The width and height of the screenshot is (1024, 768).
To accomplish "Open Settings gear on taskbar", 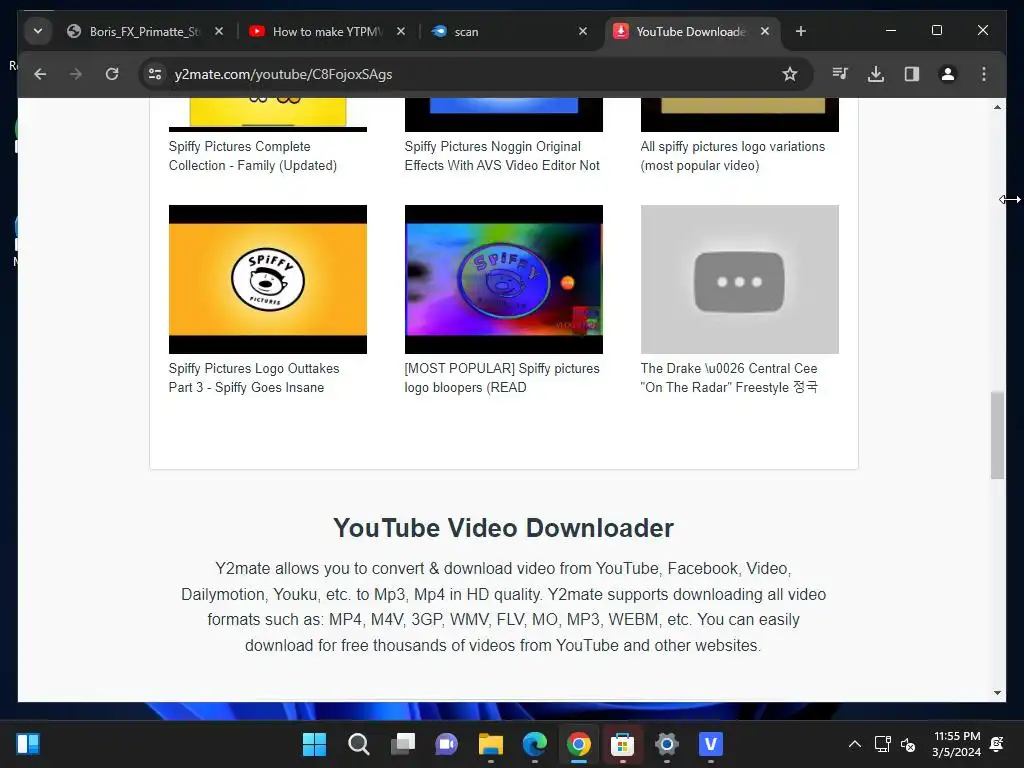I will pos(667,744).
